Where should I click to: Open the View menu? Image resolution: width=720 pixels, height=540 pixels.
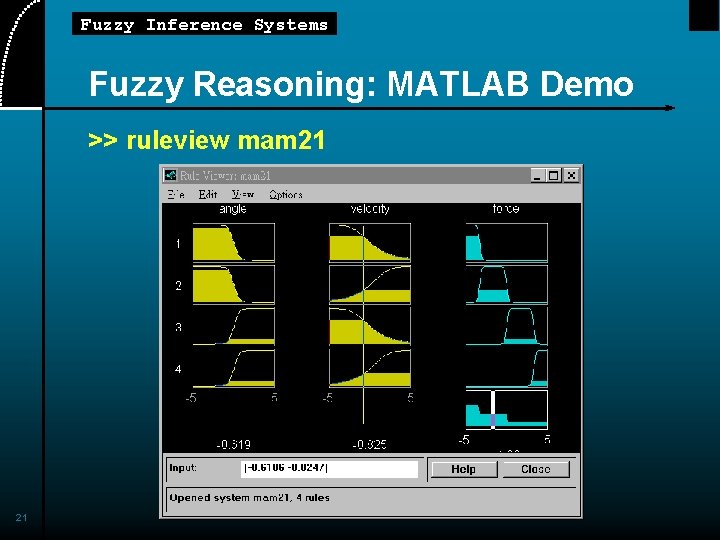(x=243, y=195)
